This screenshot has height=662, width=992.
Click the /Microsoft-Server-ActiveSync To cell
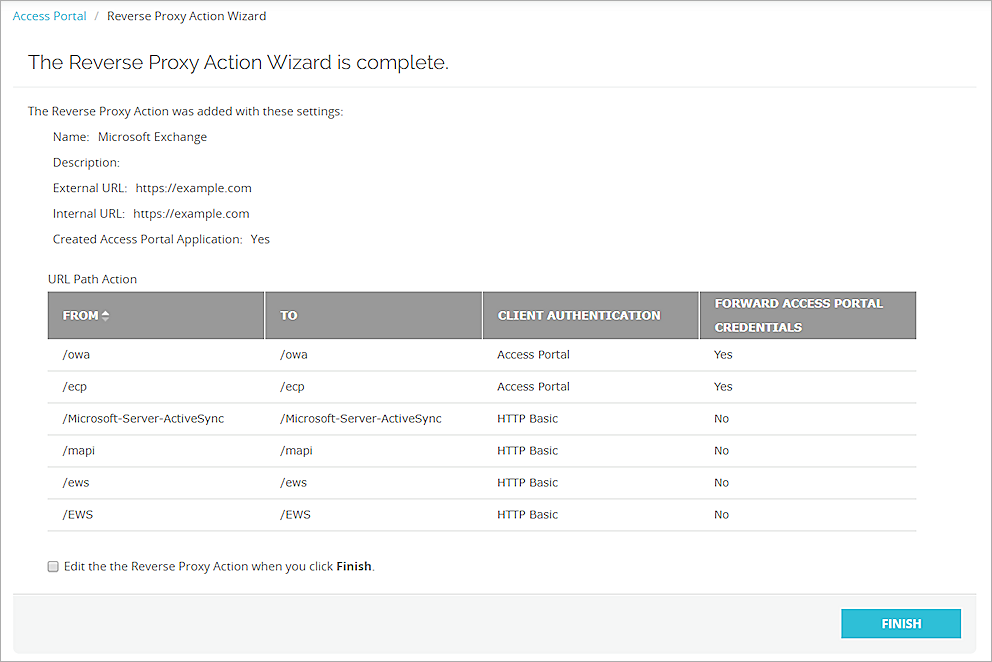pos(361,419)
